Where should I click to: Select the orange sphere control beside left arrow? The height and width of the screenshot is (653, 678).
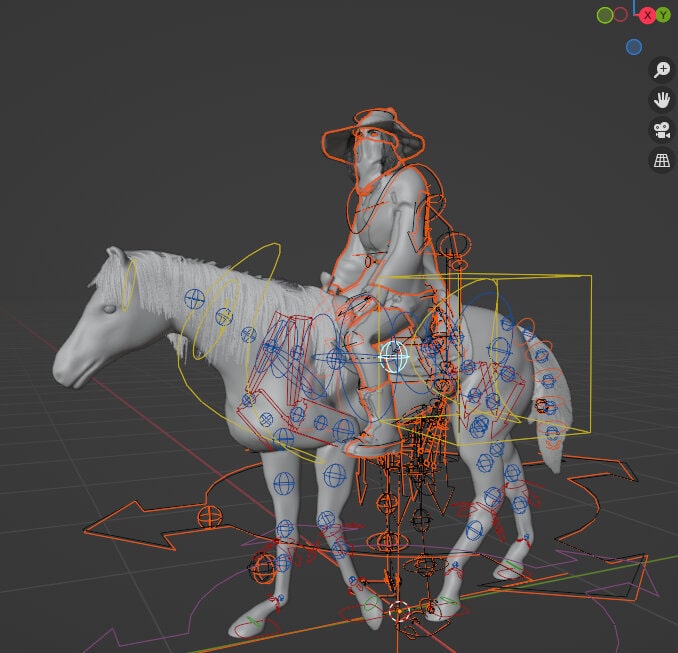(210, 517)
